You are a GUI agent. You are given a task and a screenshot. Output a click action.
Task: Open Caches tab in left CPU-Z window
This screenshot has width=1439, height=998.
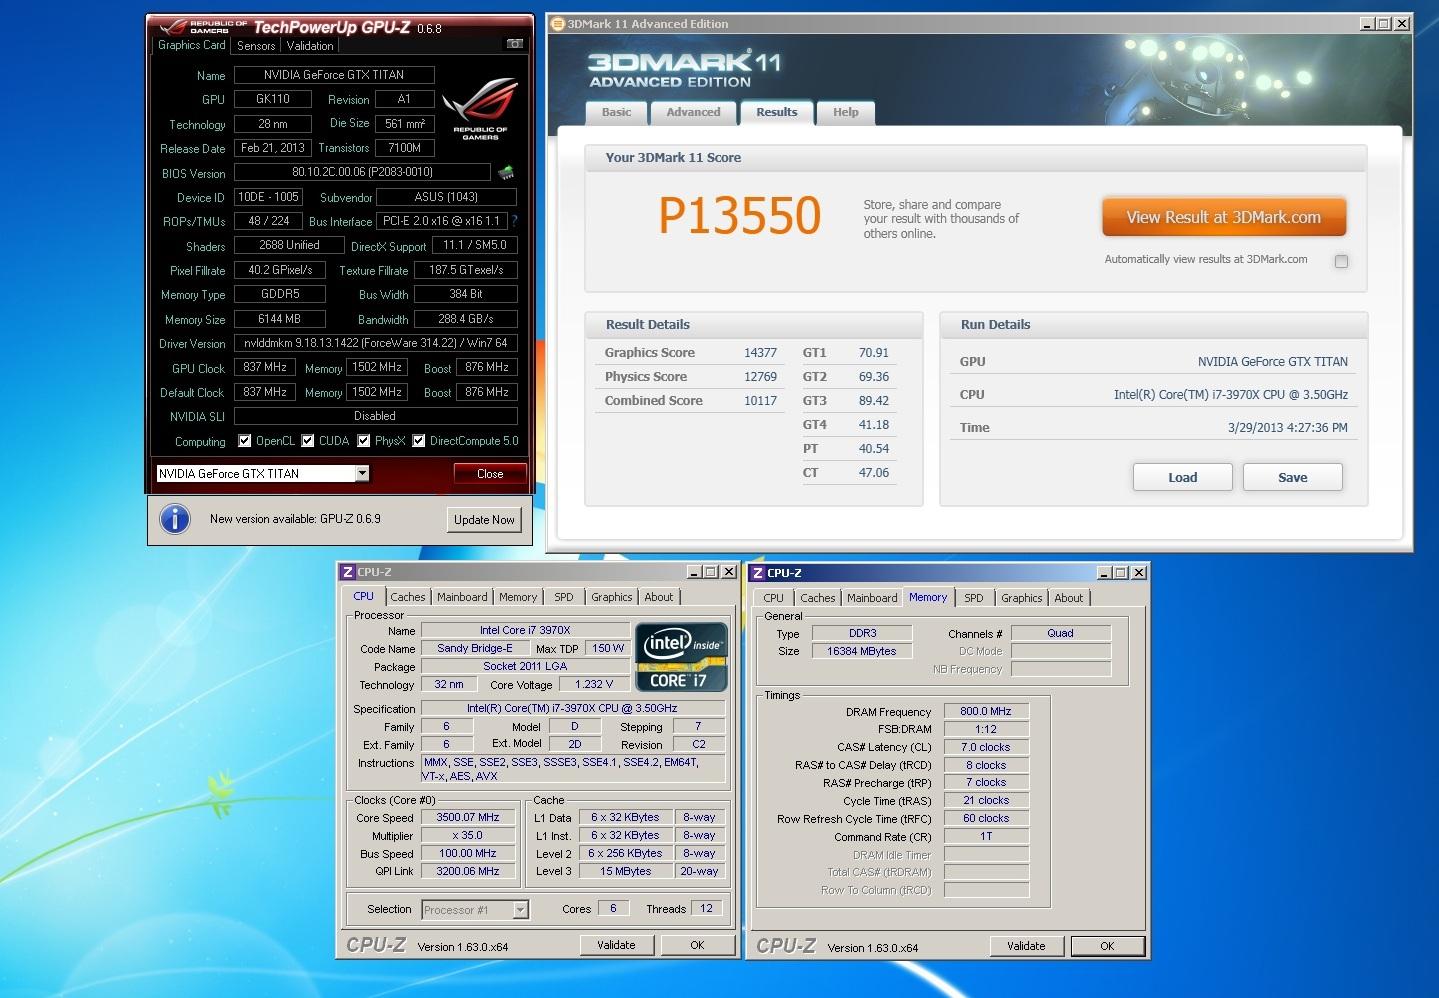[408, 597]
